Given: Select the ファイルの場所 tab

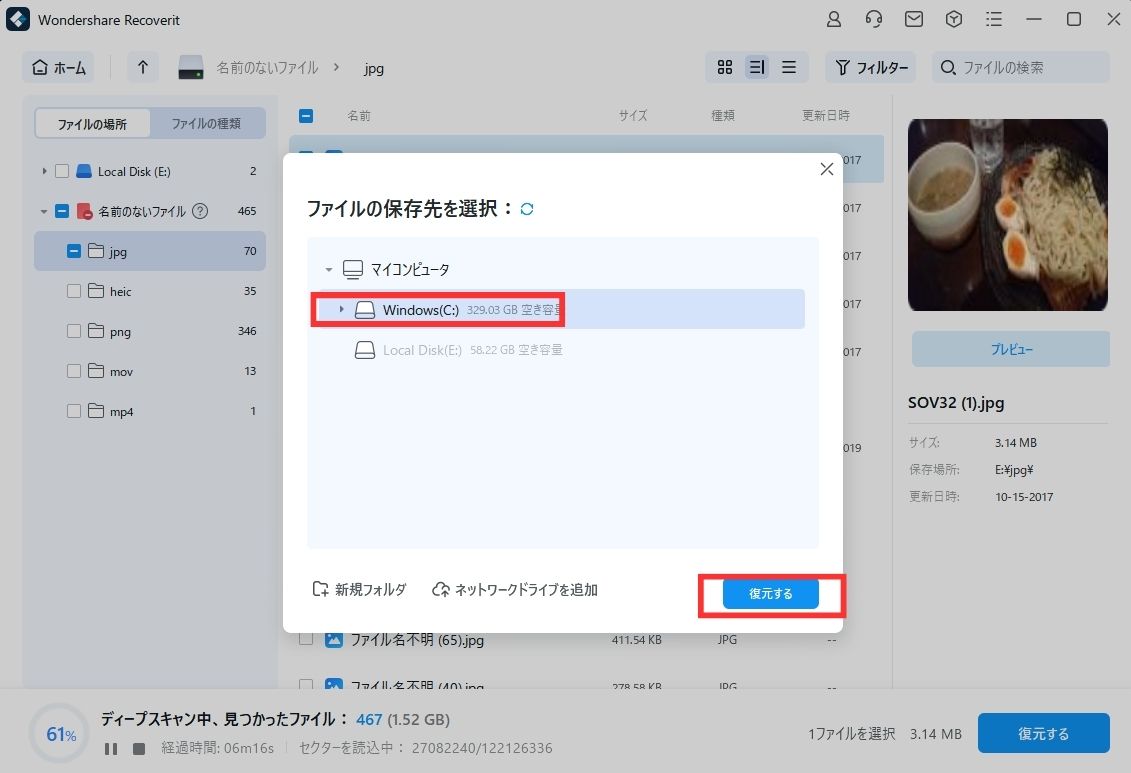Looking at the screenshot, I should point(92,123).
